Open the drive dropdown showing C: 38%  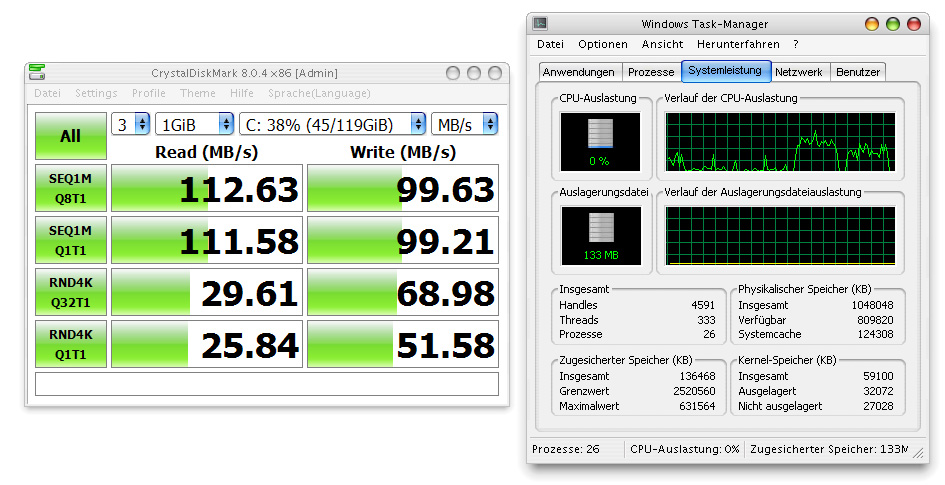click(333, 124)
